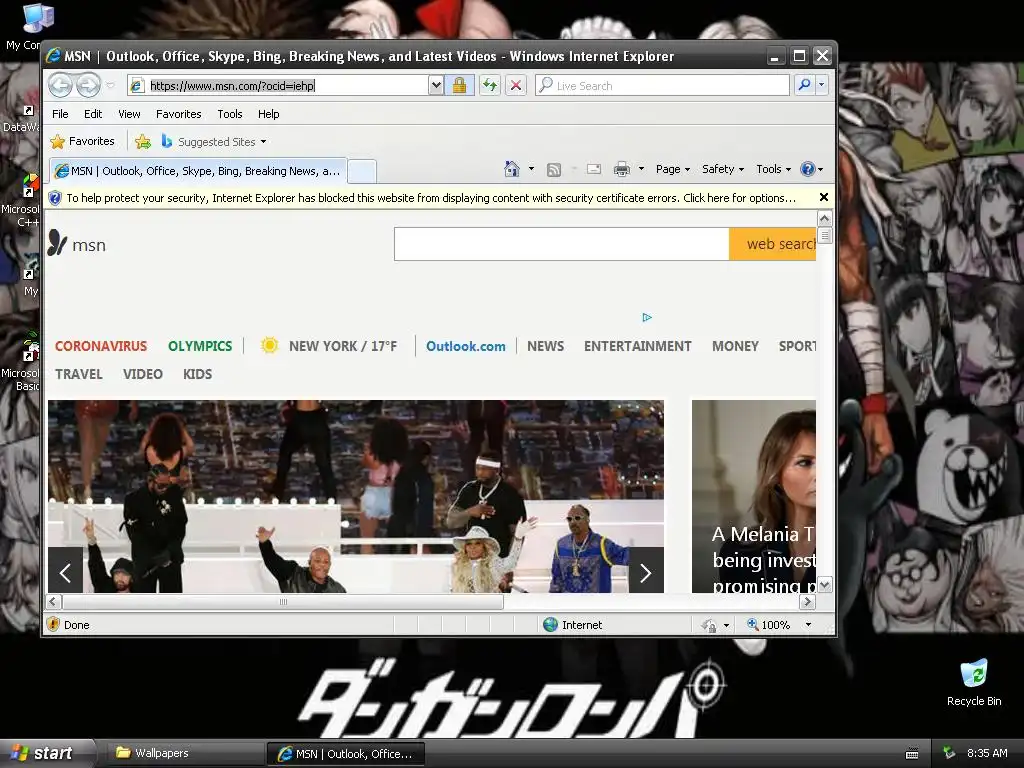Screen dimensions: 1024x768
Task: Stop loading with the red X icon
Action: point(516,86)
